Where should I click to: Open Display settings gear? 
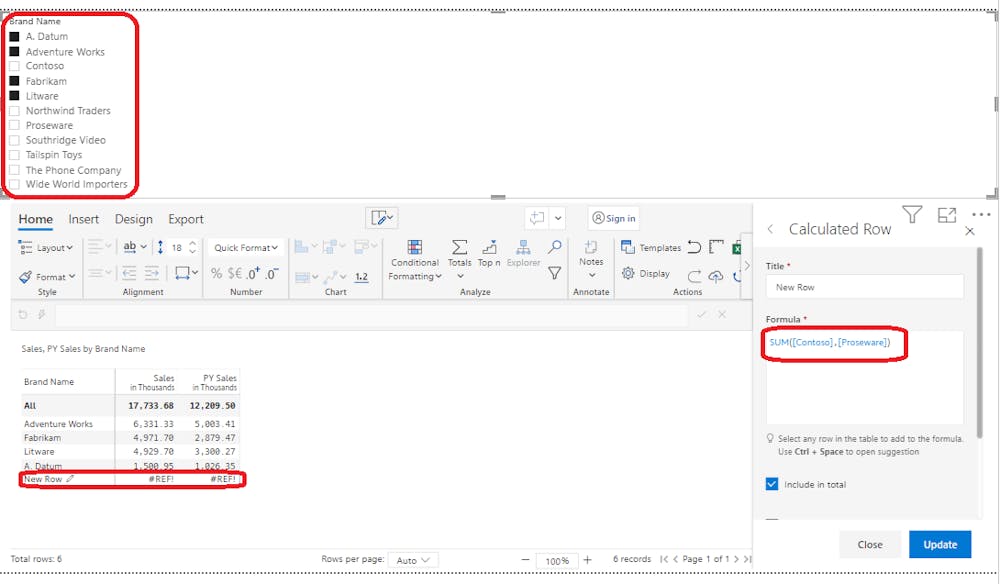[645, 274]
